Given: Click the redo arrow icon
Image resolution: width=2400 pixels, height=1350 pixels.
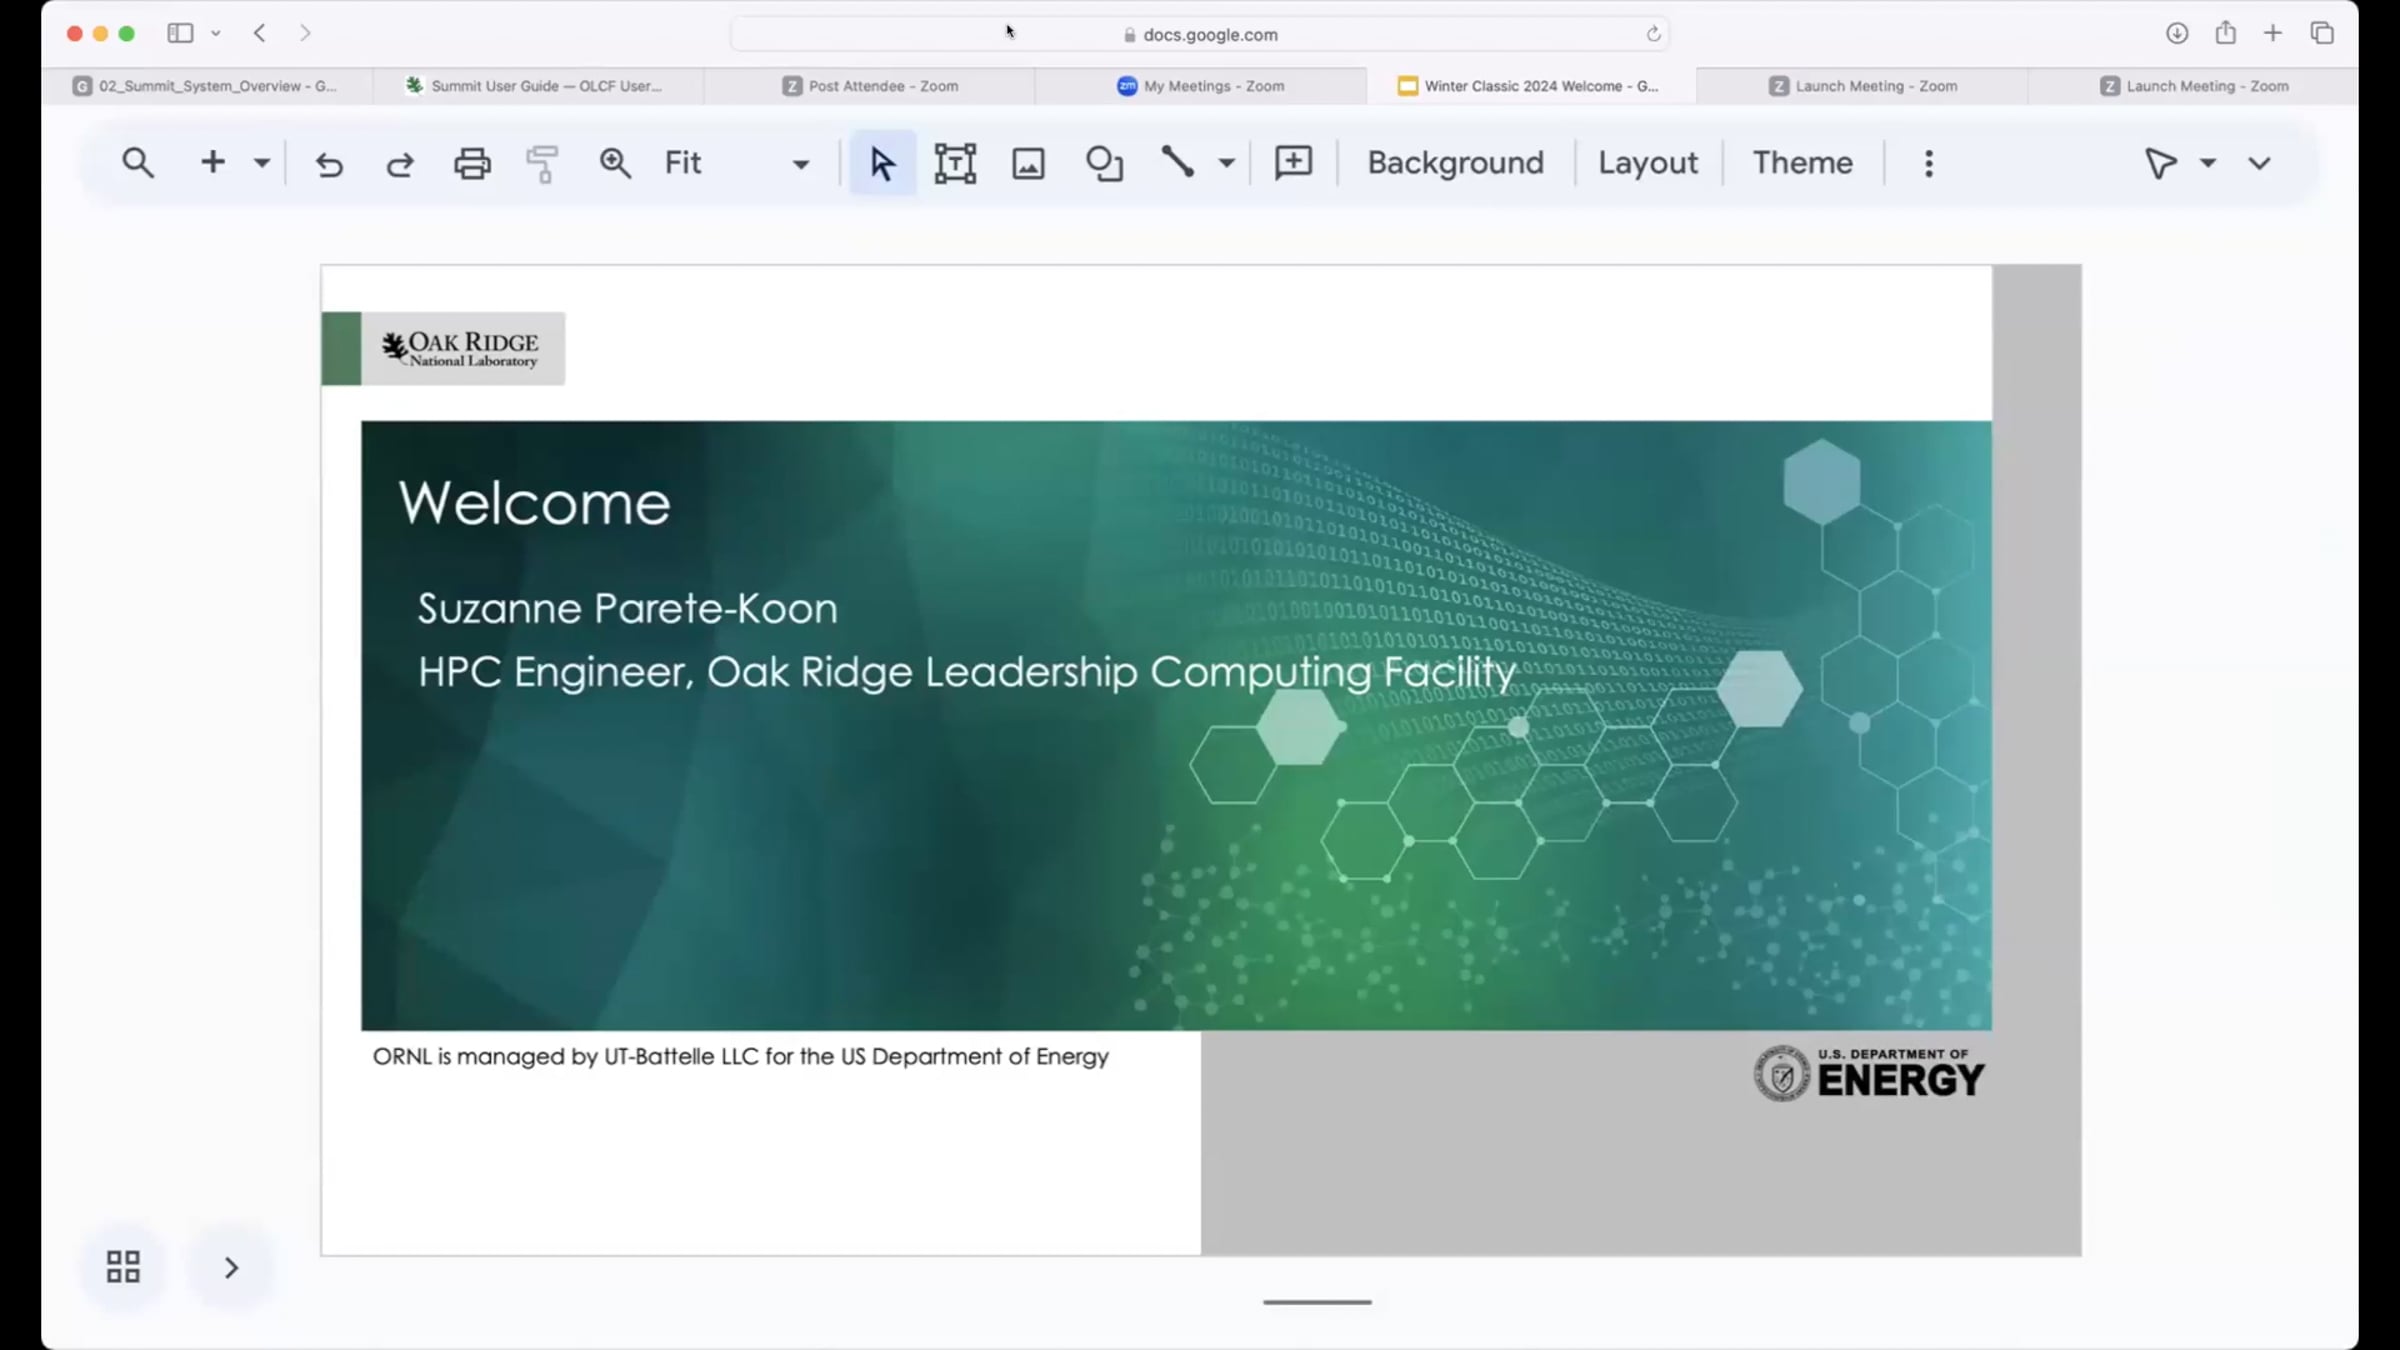Looking at the screenshot, I should tap(400, 163).
